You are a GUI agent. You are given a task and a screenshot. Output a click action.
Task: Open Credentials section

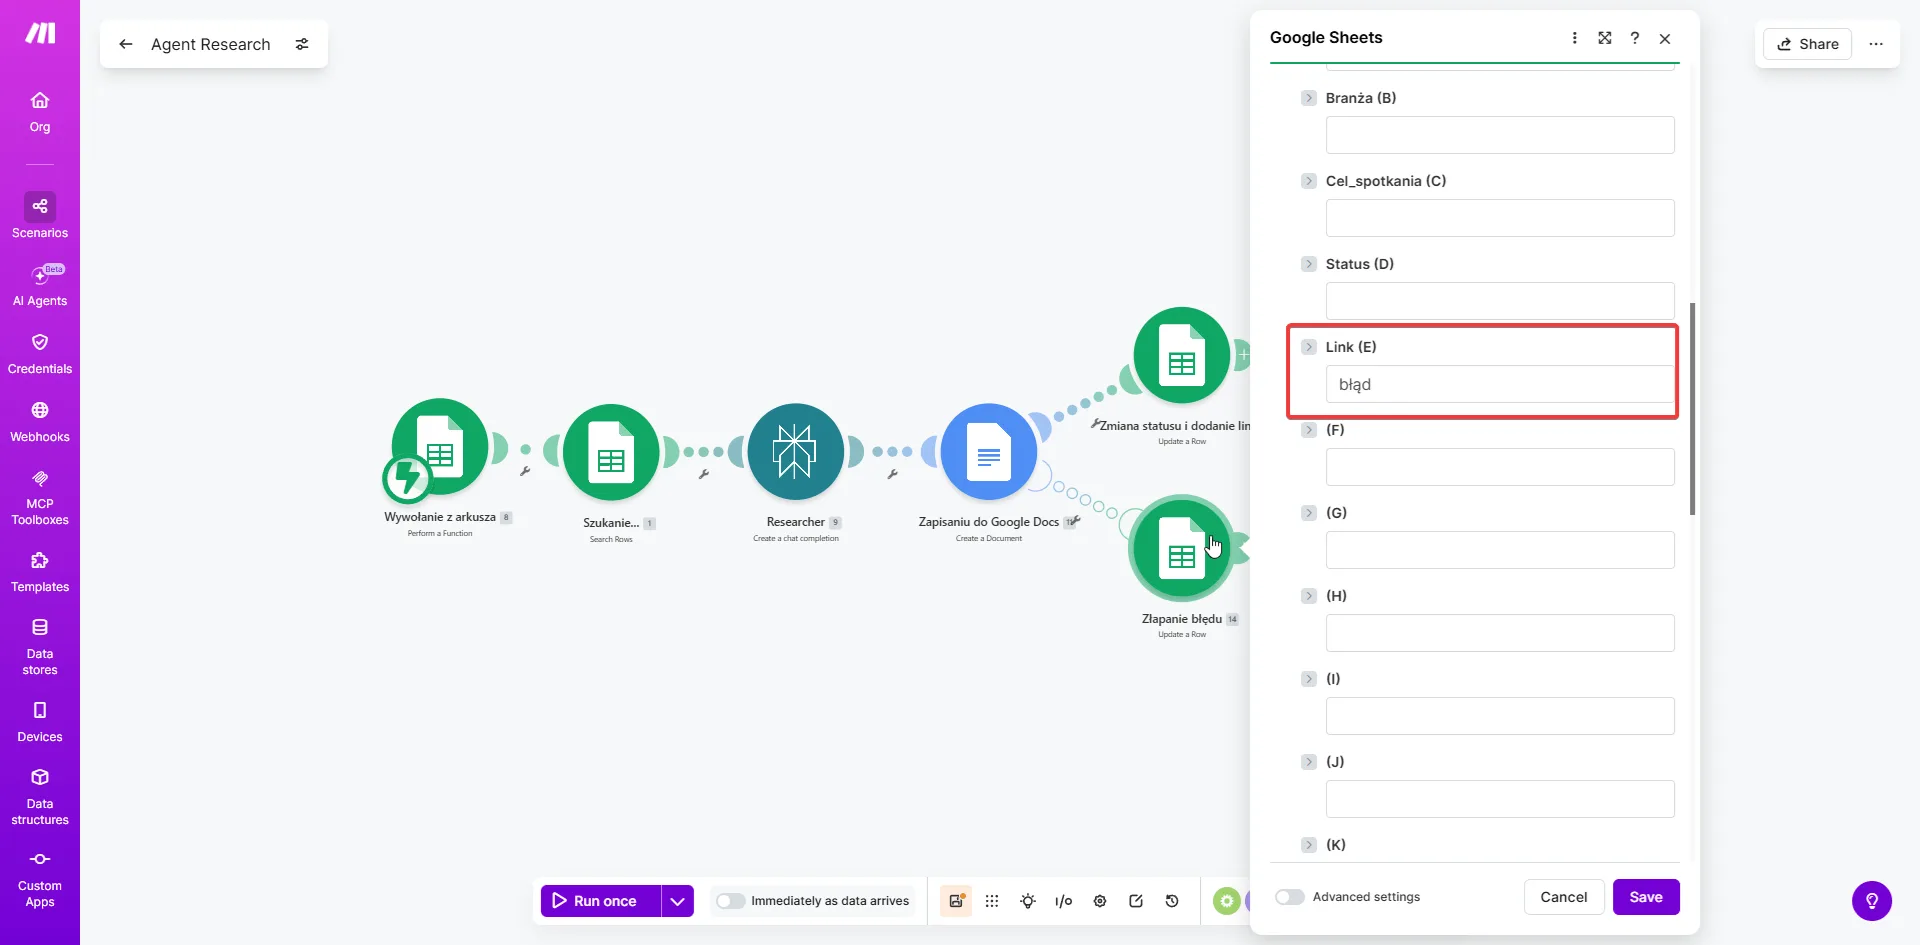(40, 354)
